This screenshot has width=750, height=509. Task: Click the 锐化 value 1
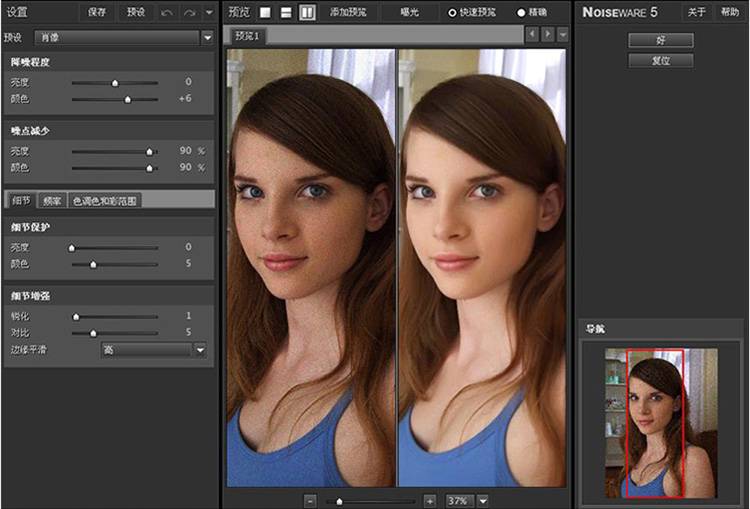click(188, 316)
